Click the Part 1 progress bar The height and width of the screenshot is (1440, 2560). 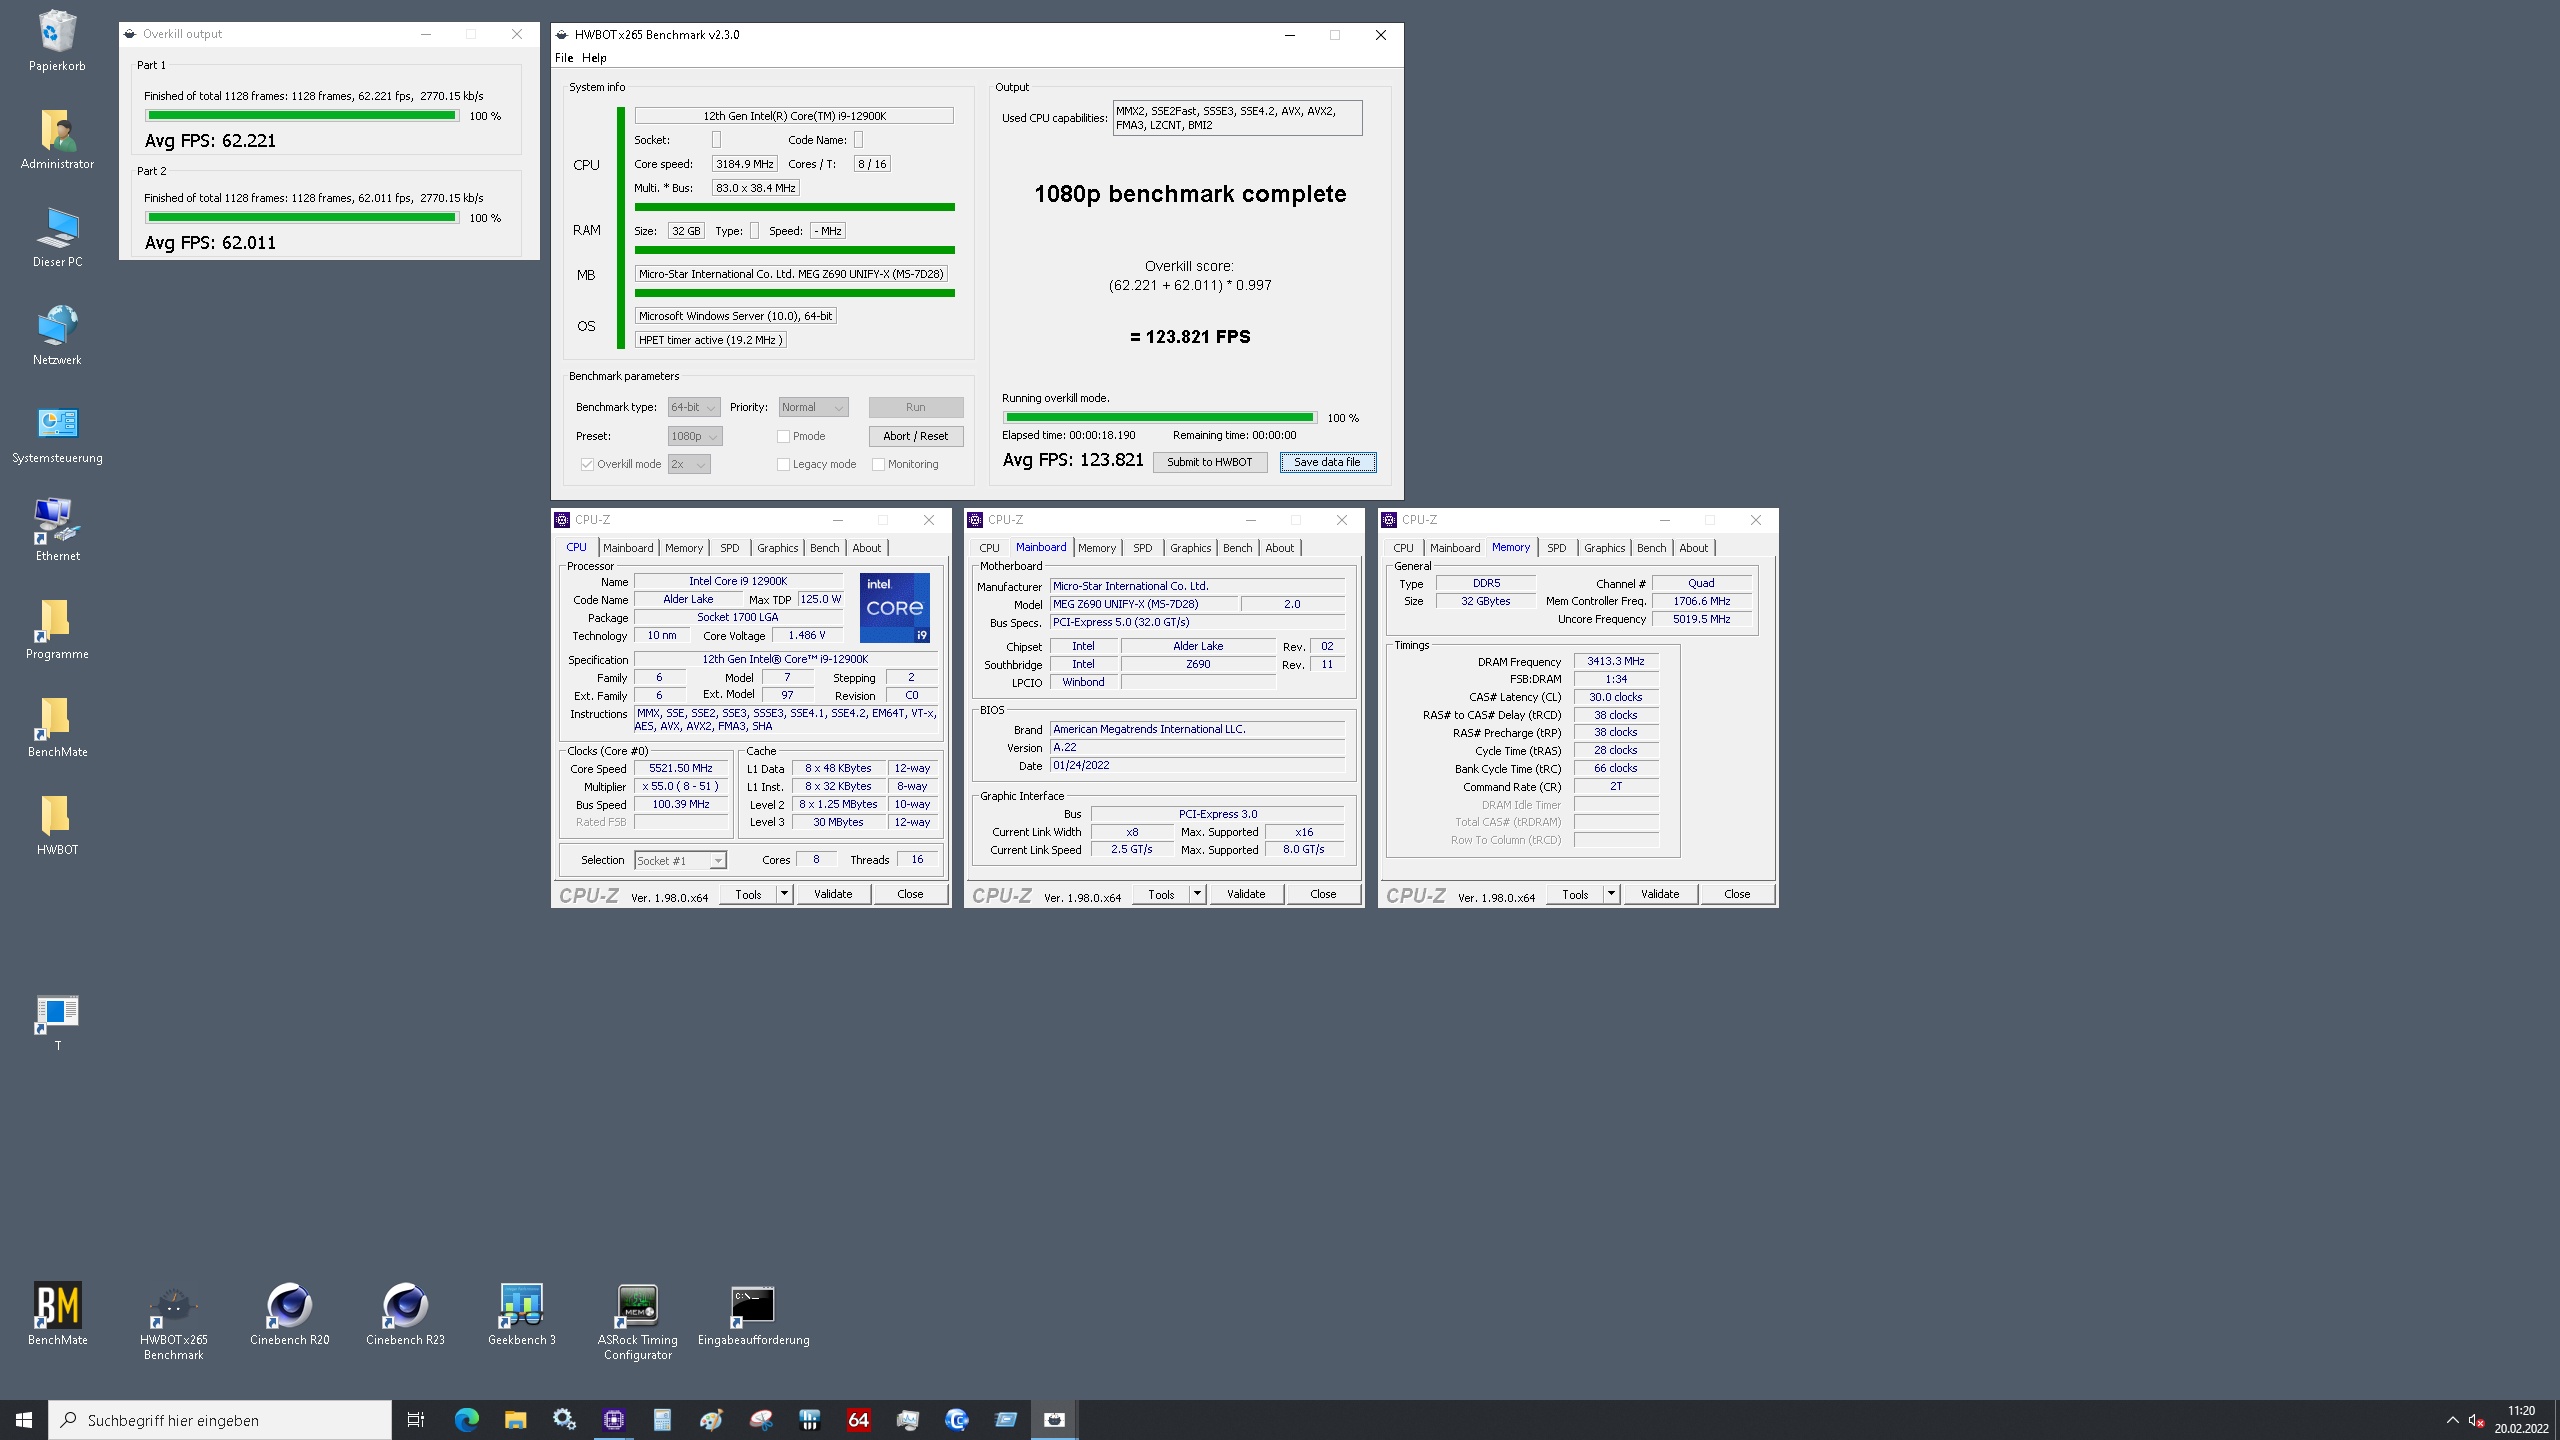tap(302, 116)
